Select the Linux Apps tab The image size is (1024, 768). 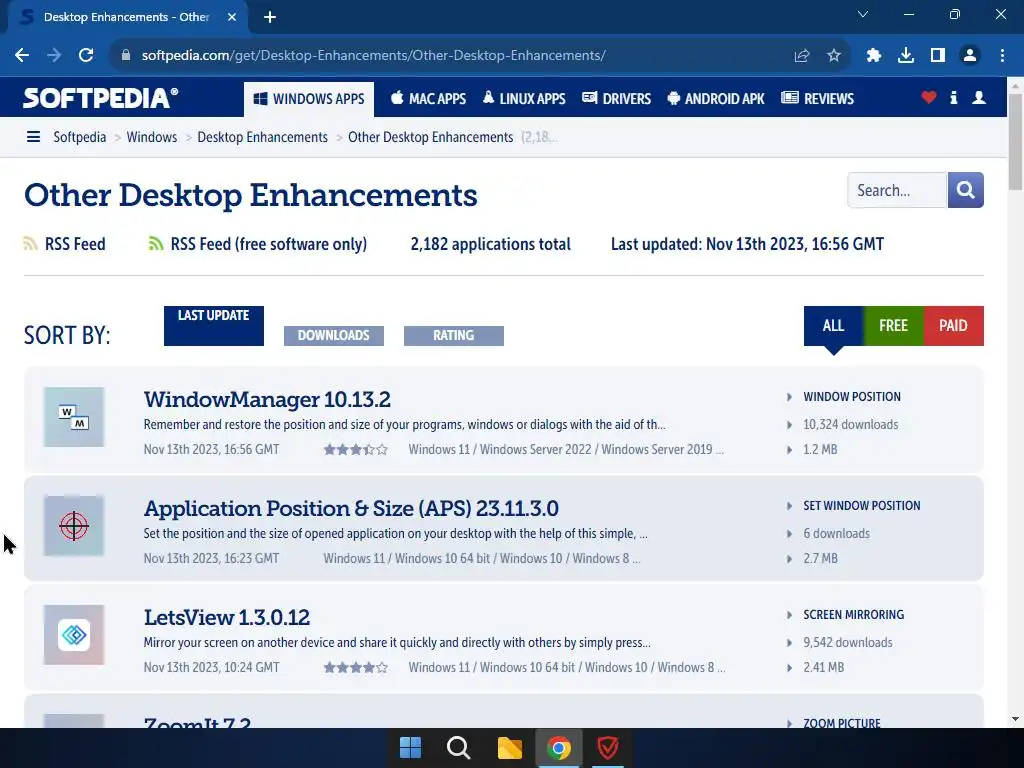click(x=524, y=99)
